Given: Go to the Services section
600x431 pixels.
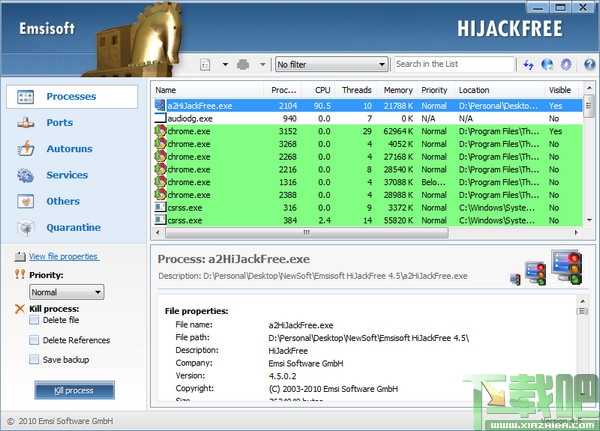Looking at the screenshot, I should [x=67, y=175].
